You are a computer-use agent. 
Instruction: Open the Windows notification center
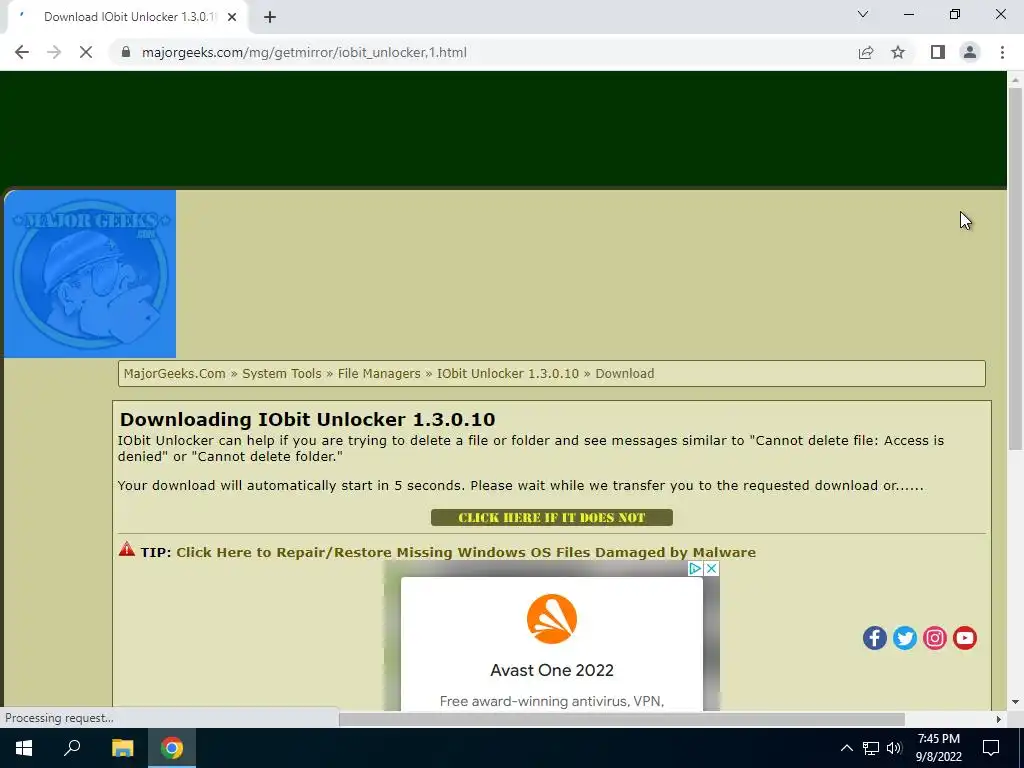point(991,748)
